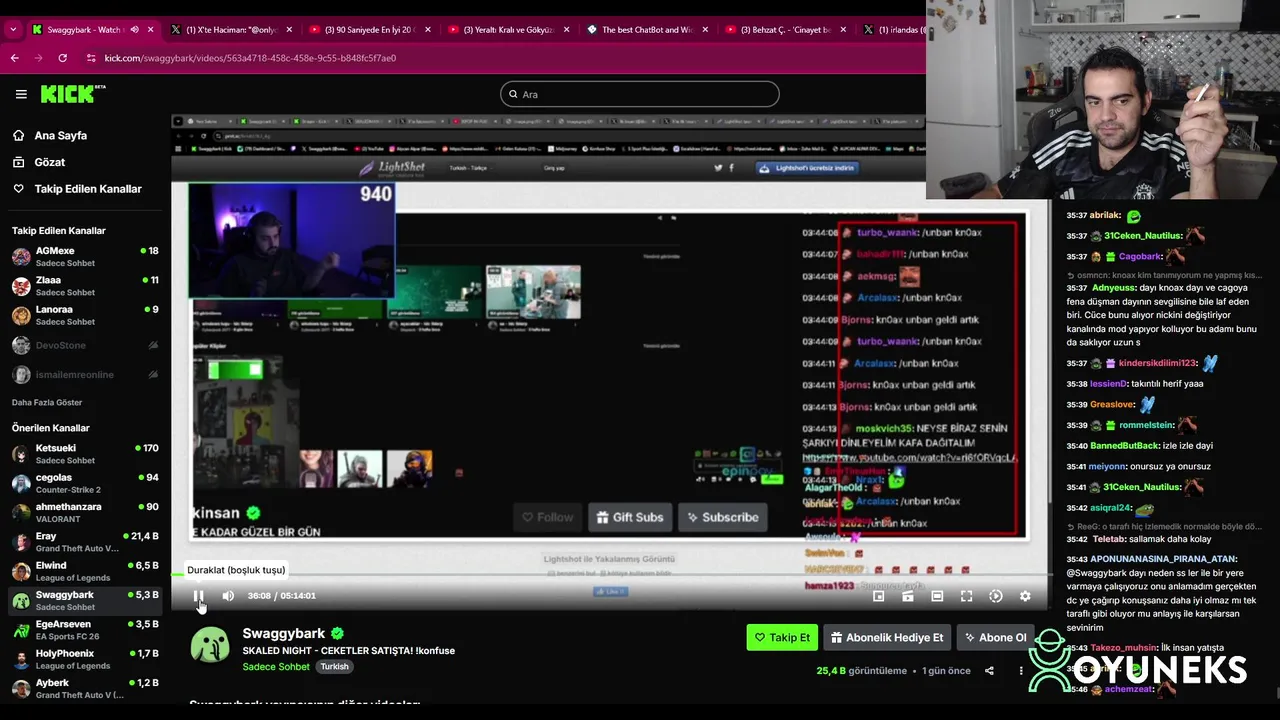The height and width of the screenshot is (720, 1280).
Task: Open the Swaggybark channel name link
Action: [x=284, y=633]
